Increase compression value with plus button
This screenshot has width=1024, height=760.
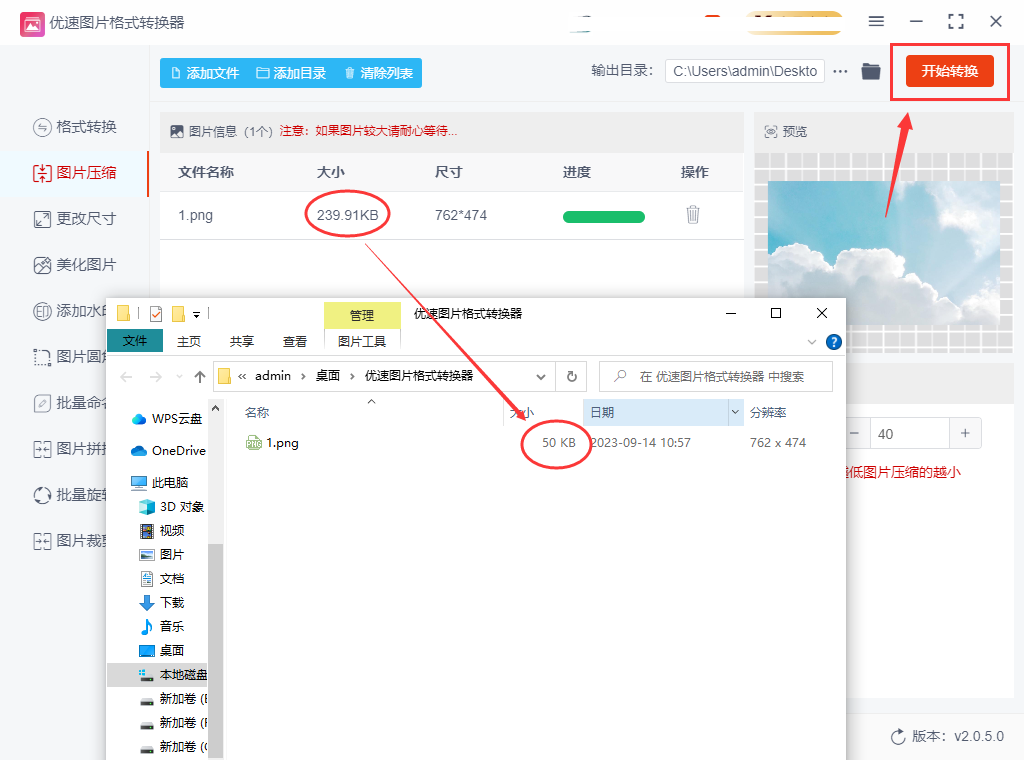pos(965,434)
